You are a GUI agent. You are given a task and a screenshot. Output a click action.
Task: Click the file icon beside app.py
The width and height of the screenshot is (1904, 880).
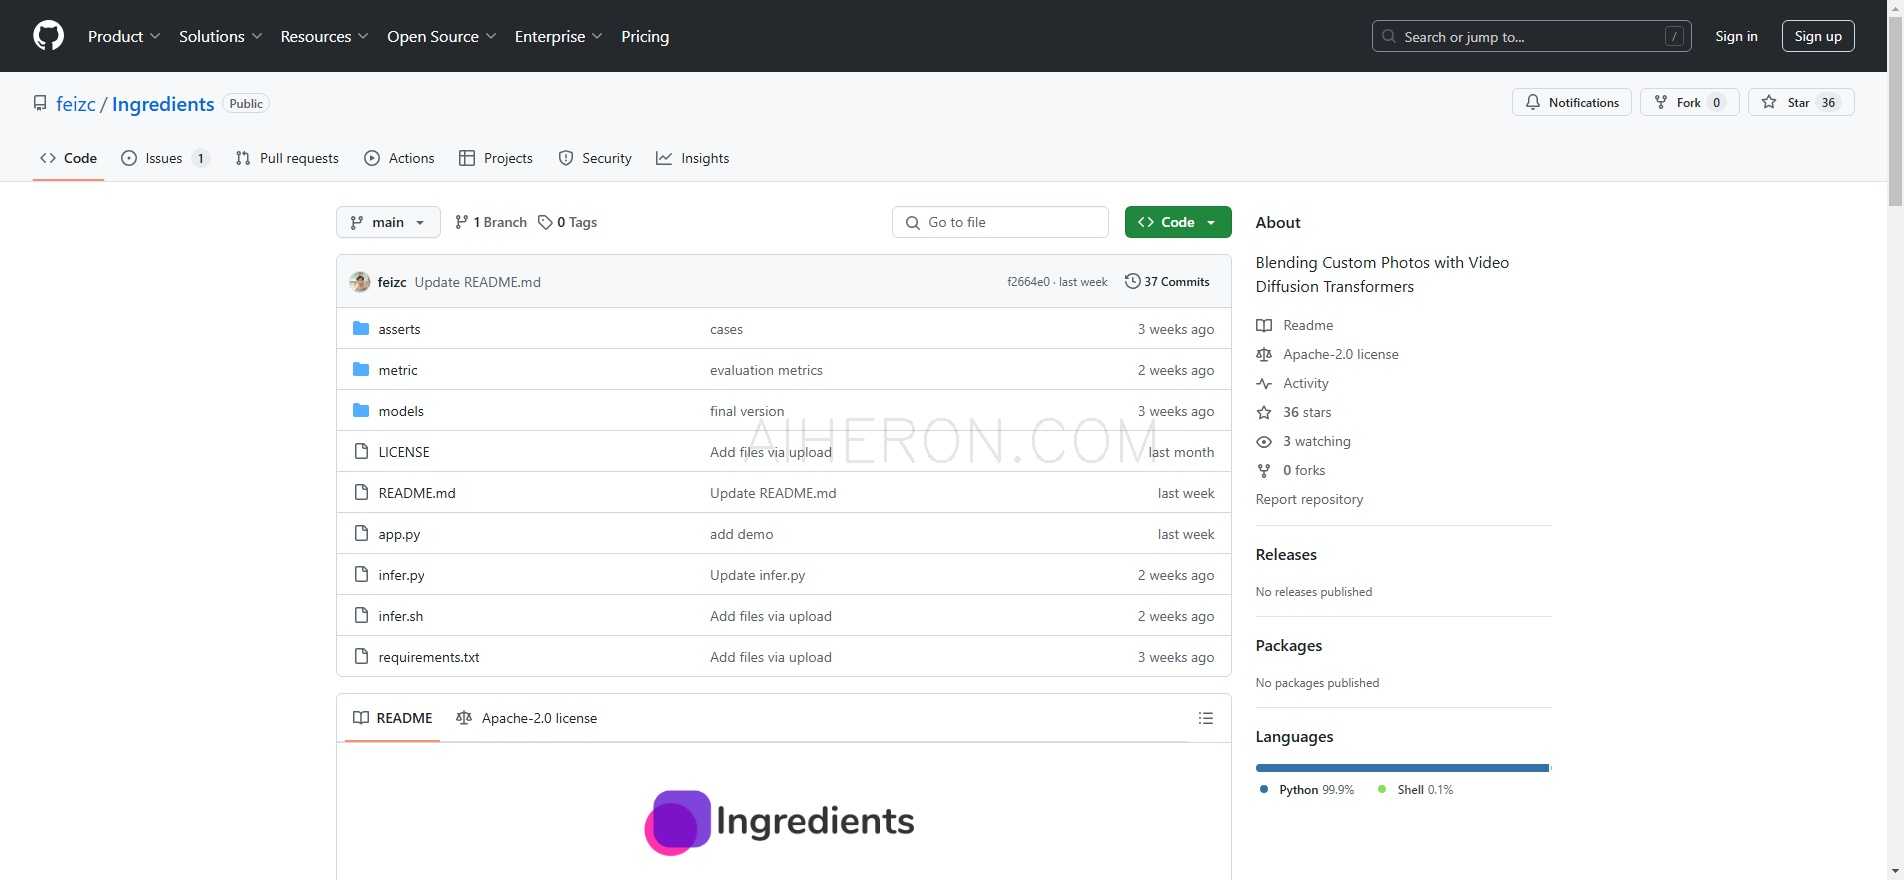(x=361, y=534)
